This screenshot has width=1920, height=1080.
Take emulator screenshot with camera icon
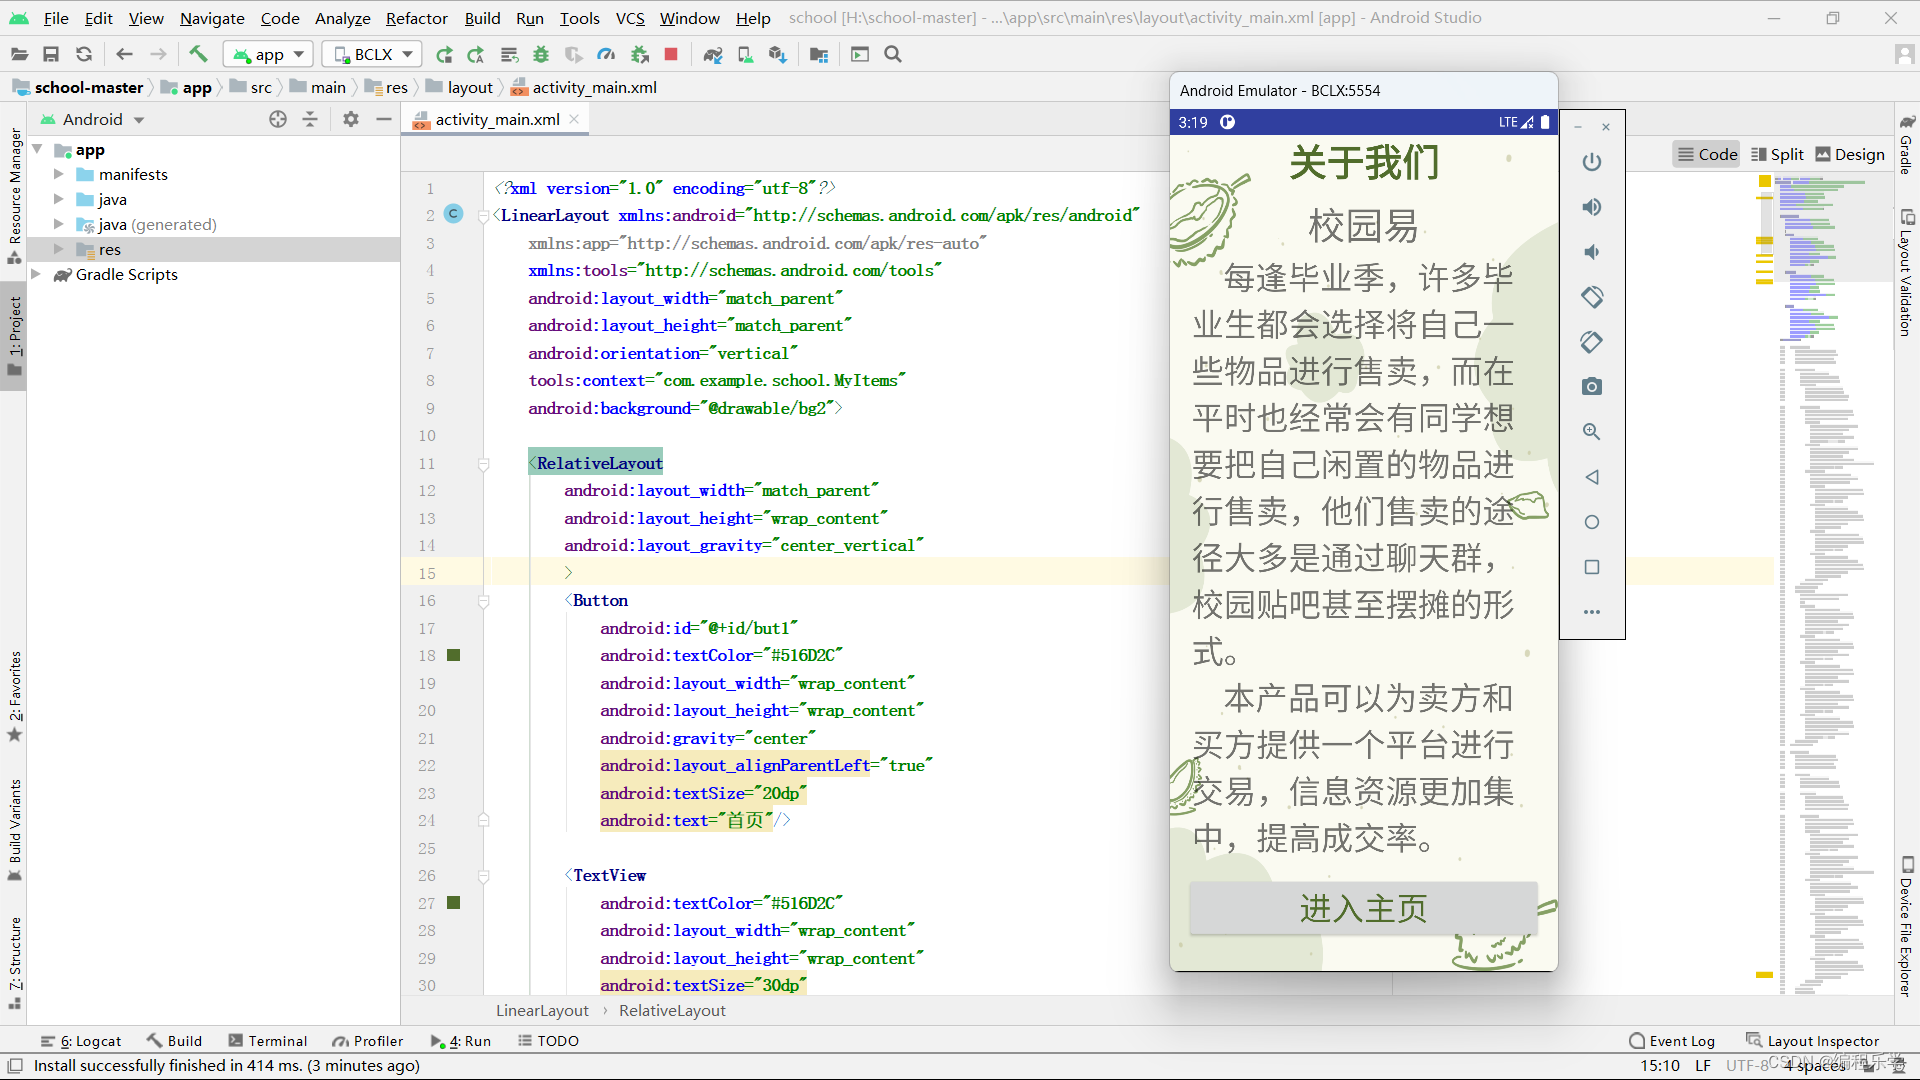point(1592,387)
